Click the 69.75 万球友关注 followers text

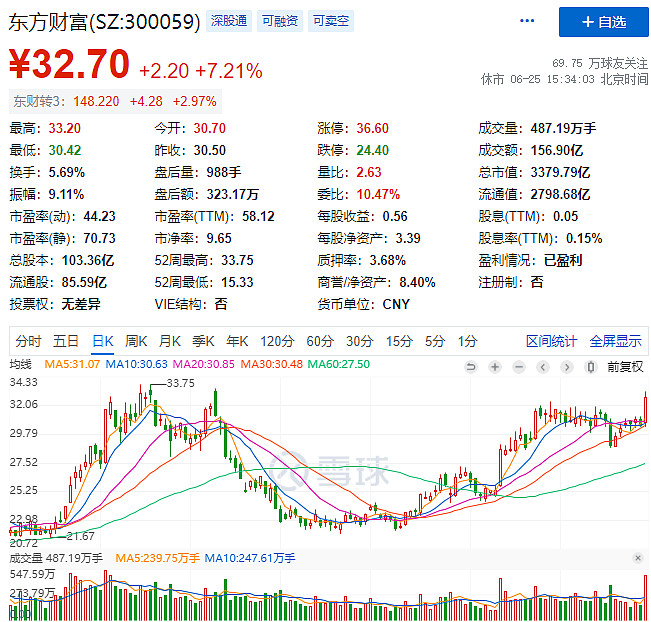tap(600, 63)
